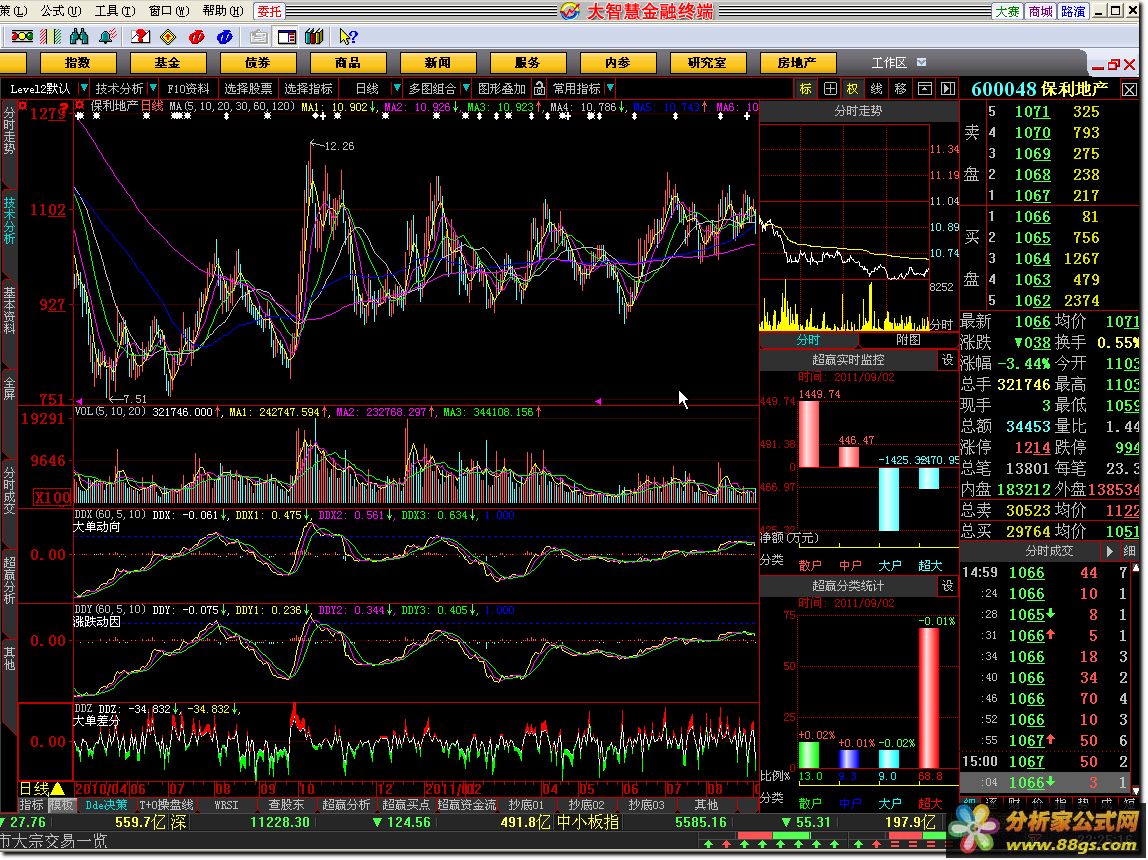The width and height of the screenshot is (1148, 860).
Task: Select the 抄底01 indicator tab
Action: [x=526, y=804]
